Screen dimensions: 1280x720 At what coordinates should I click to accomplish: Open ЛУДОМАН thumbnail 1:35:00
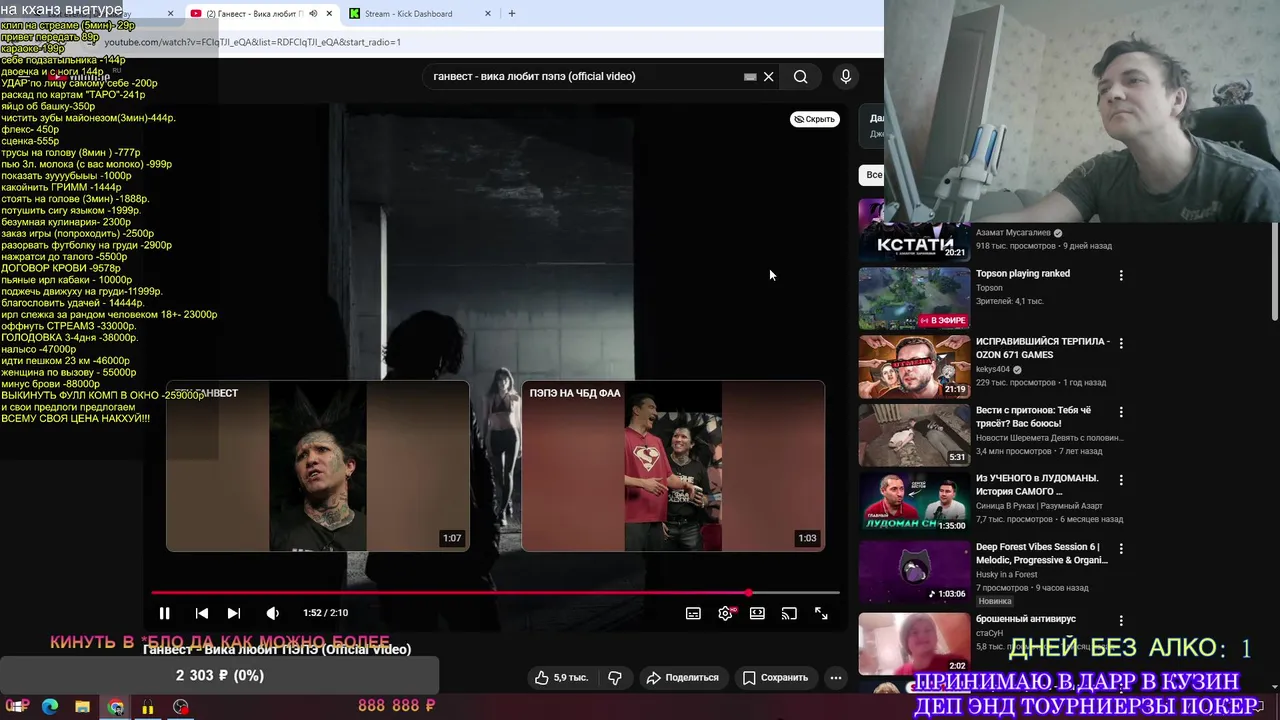(x=914, y=503)
